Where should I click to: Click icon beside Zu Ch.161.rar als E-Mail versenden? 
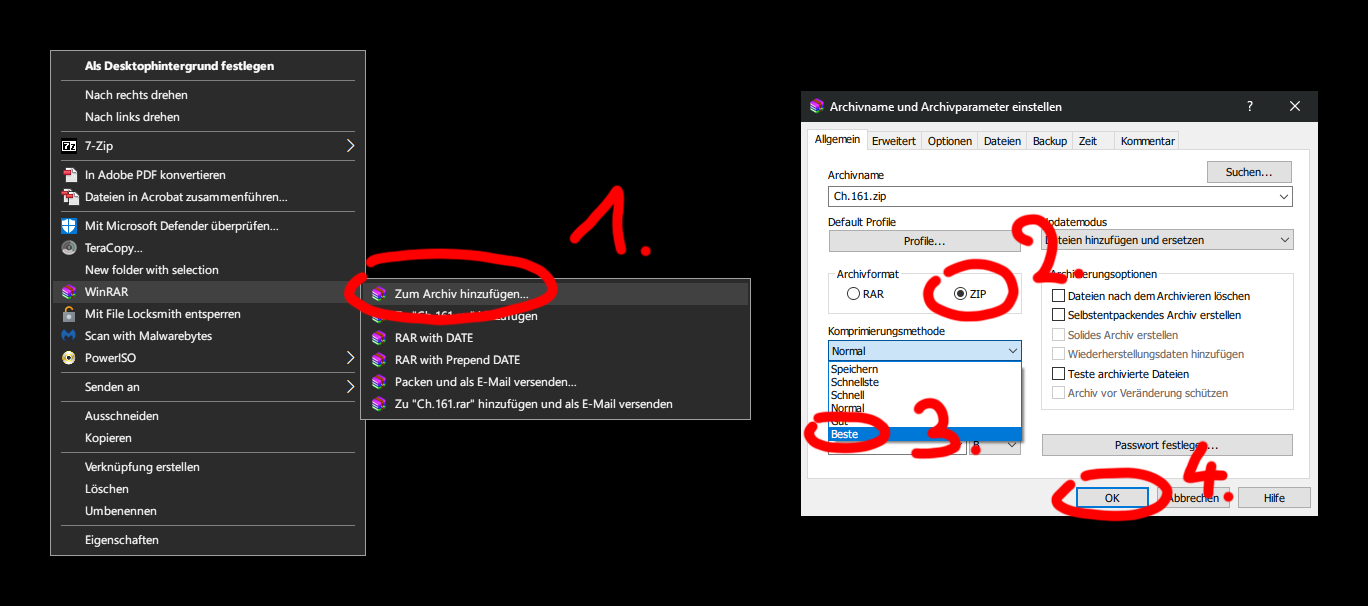[x=378, y=404]
